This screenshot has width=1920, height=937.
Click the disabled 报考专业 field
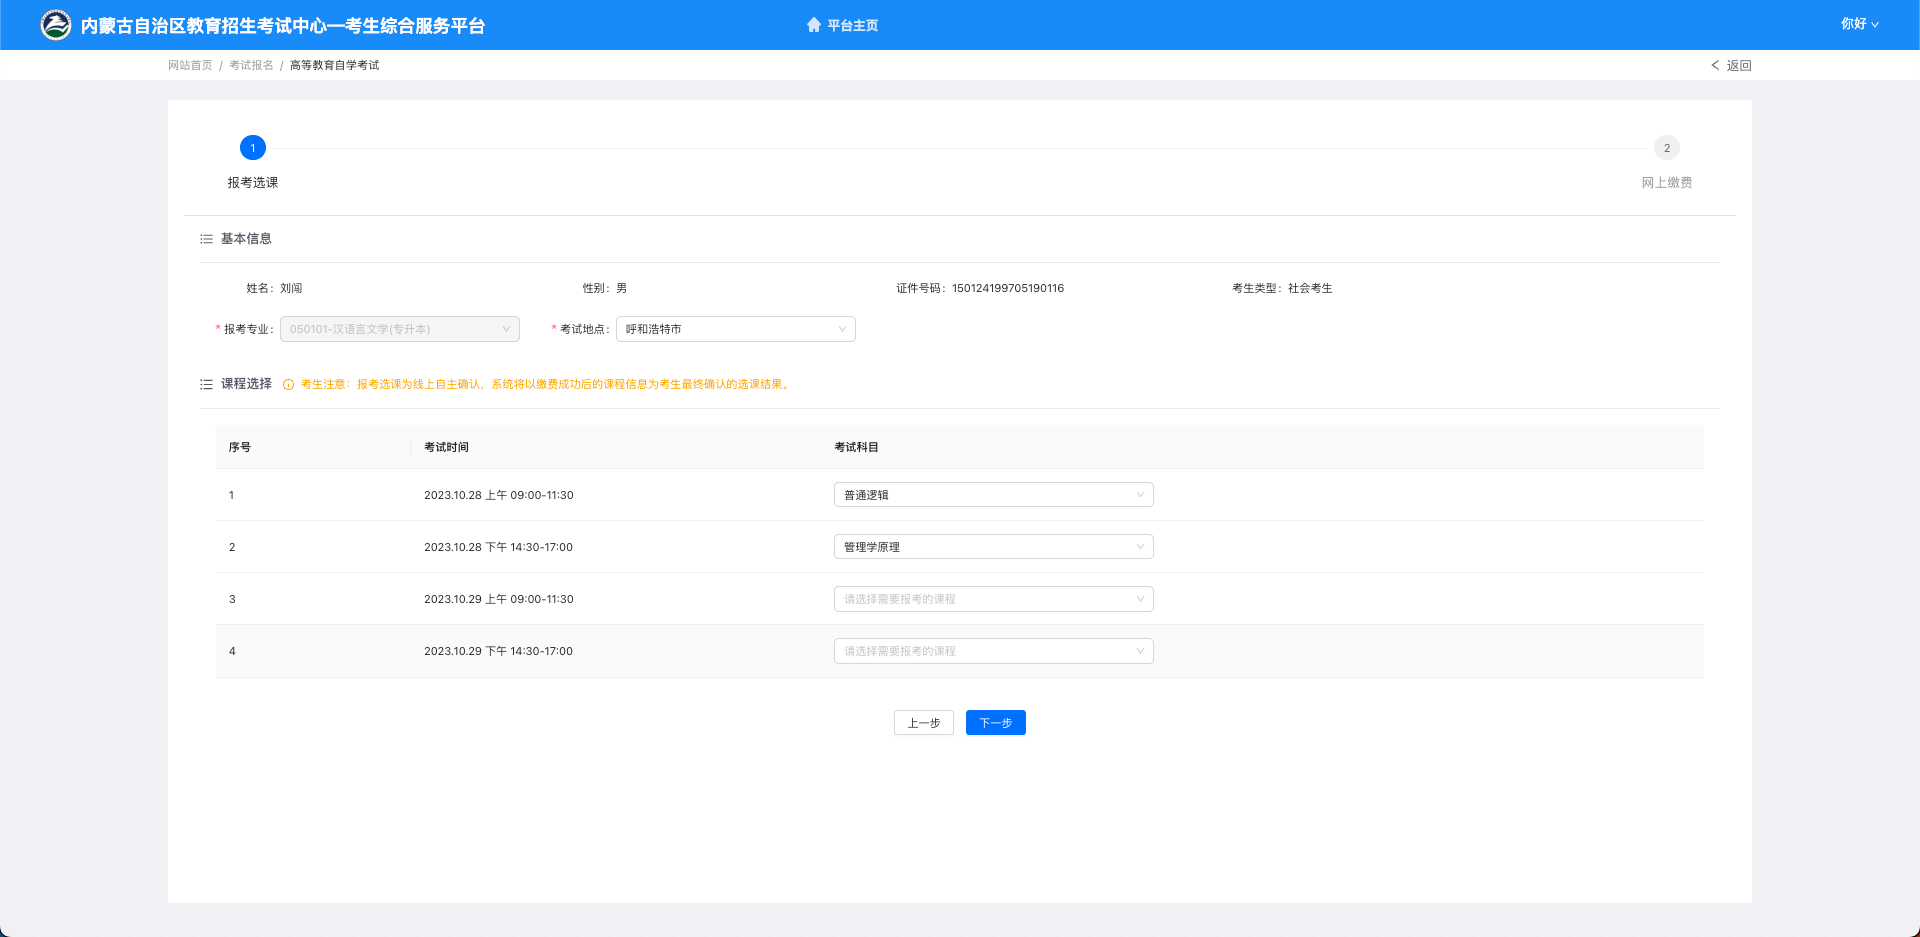[x=399, y=329]
